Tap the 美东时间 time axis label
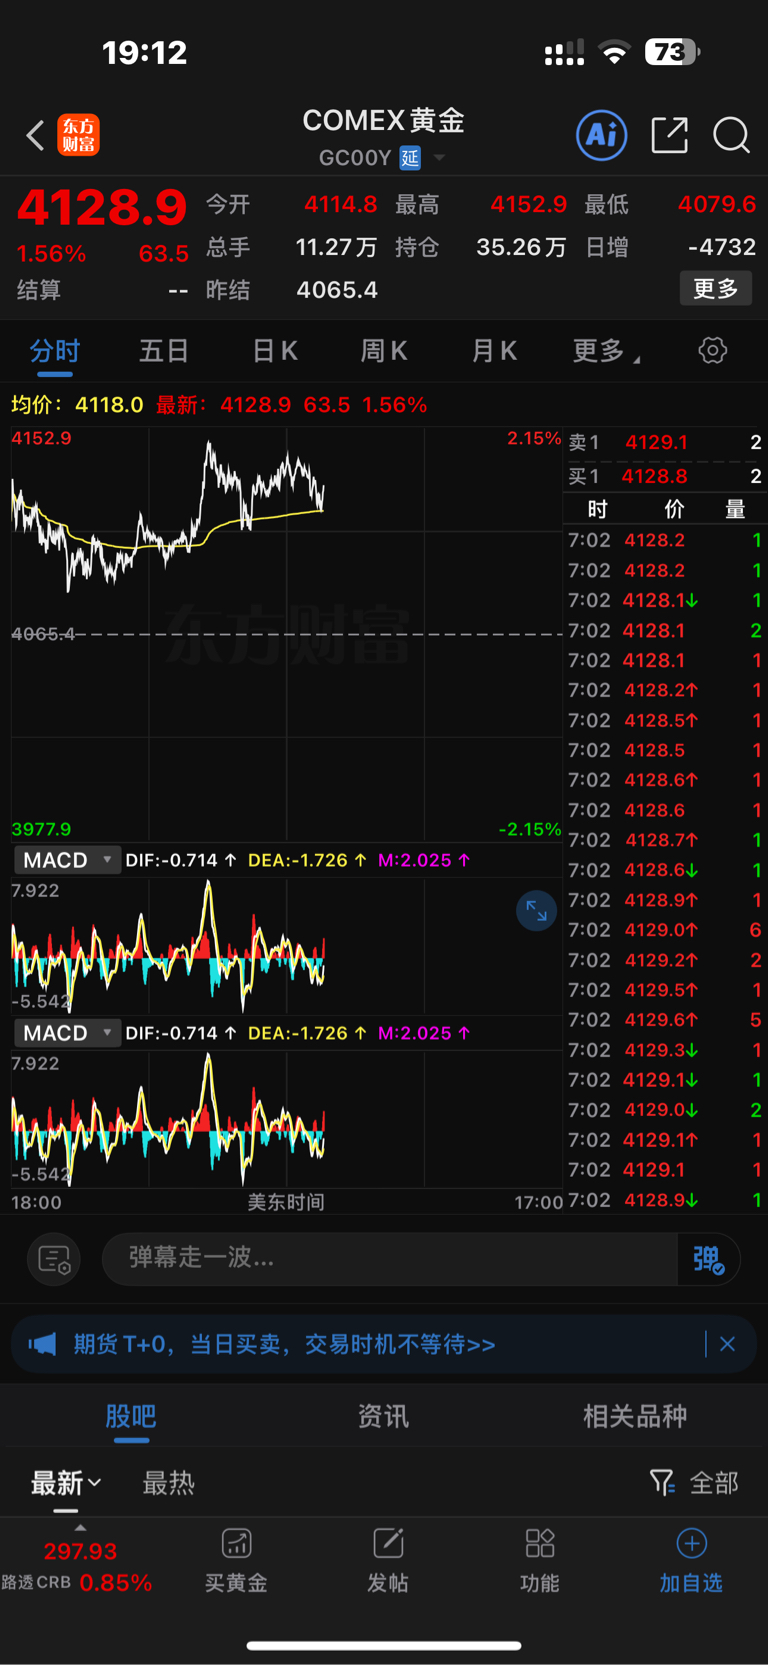Screen dimensions: 768x1665 (286, 1202)
